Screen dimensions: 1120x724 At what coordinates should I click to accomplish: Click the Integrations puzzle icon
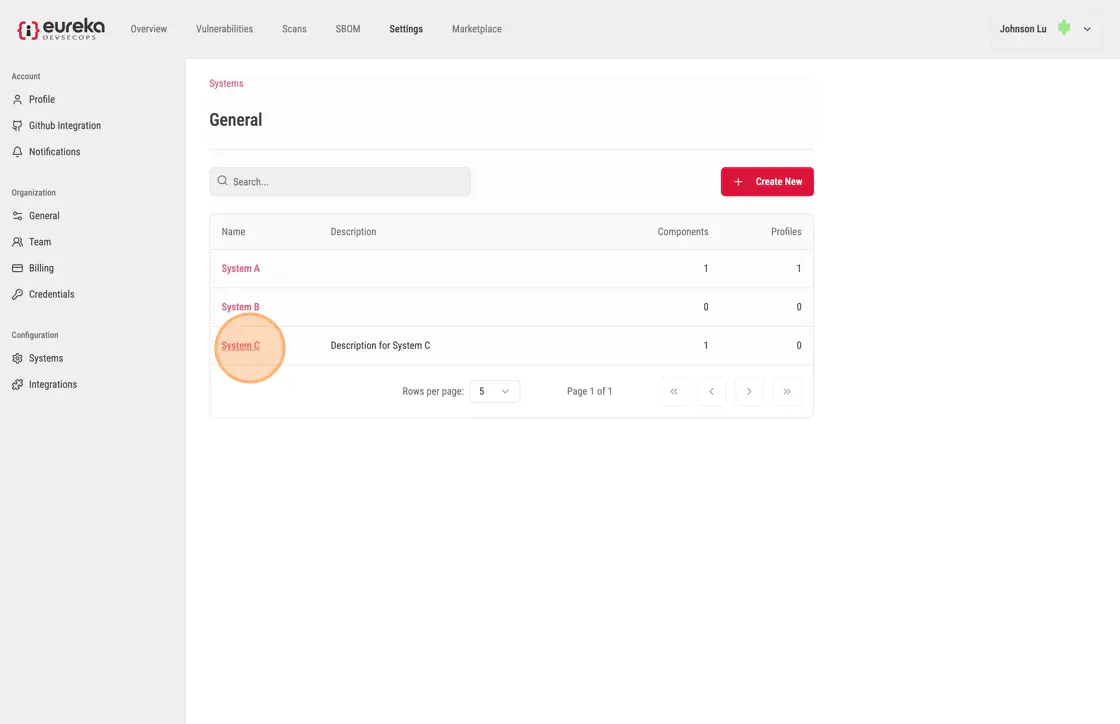click(17, 384)
